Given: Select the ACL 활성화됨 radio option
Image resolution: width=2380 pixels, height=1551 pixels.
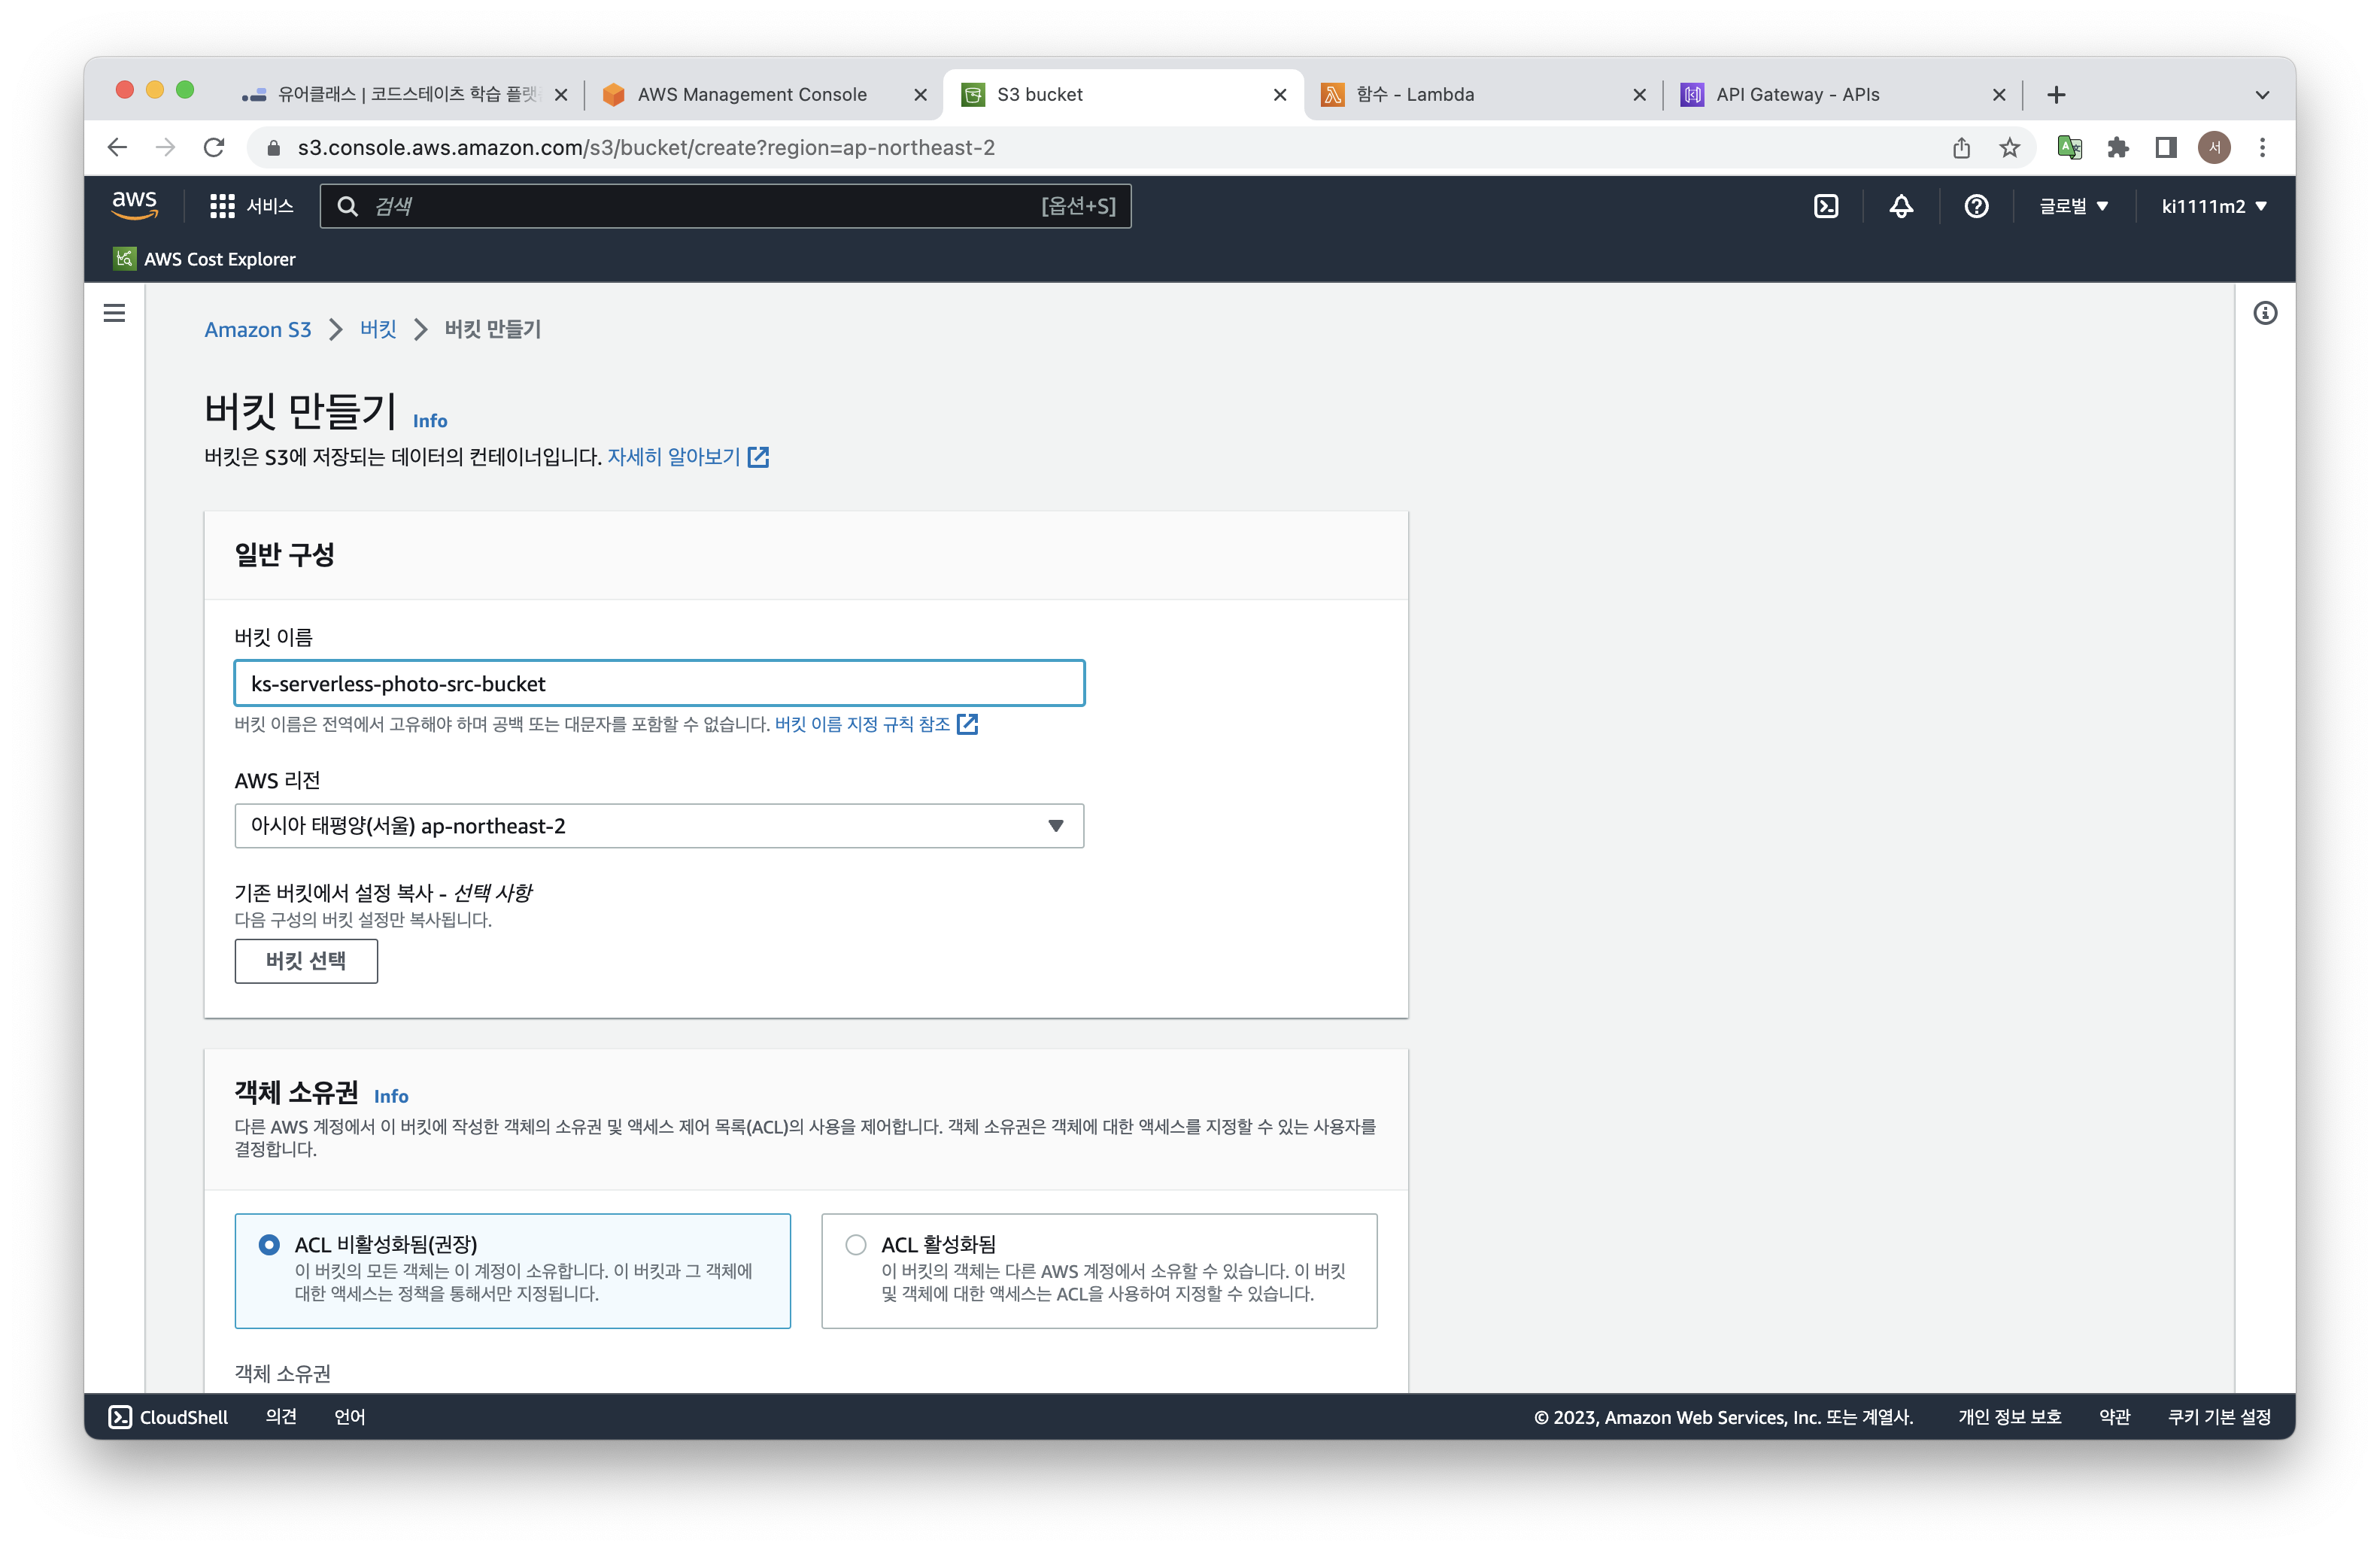Looking at the screenshot, I should (855, 1244).
